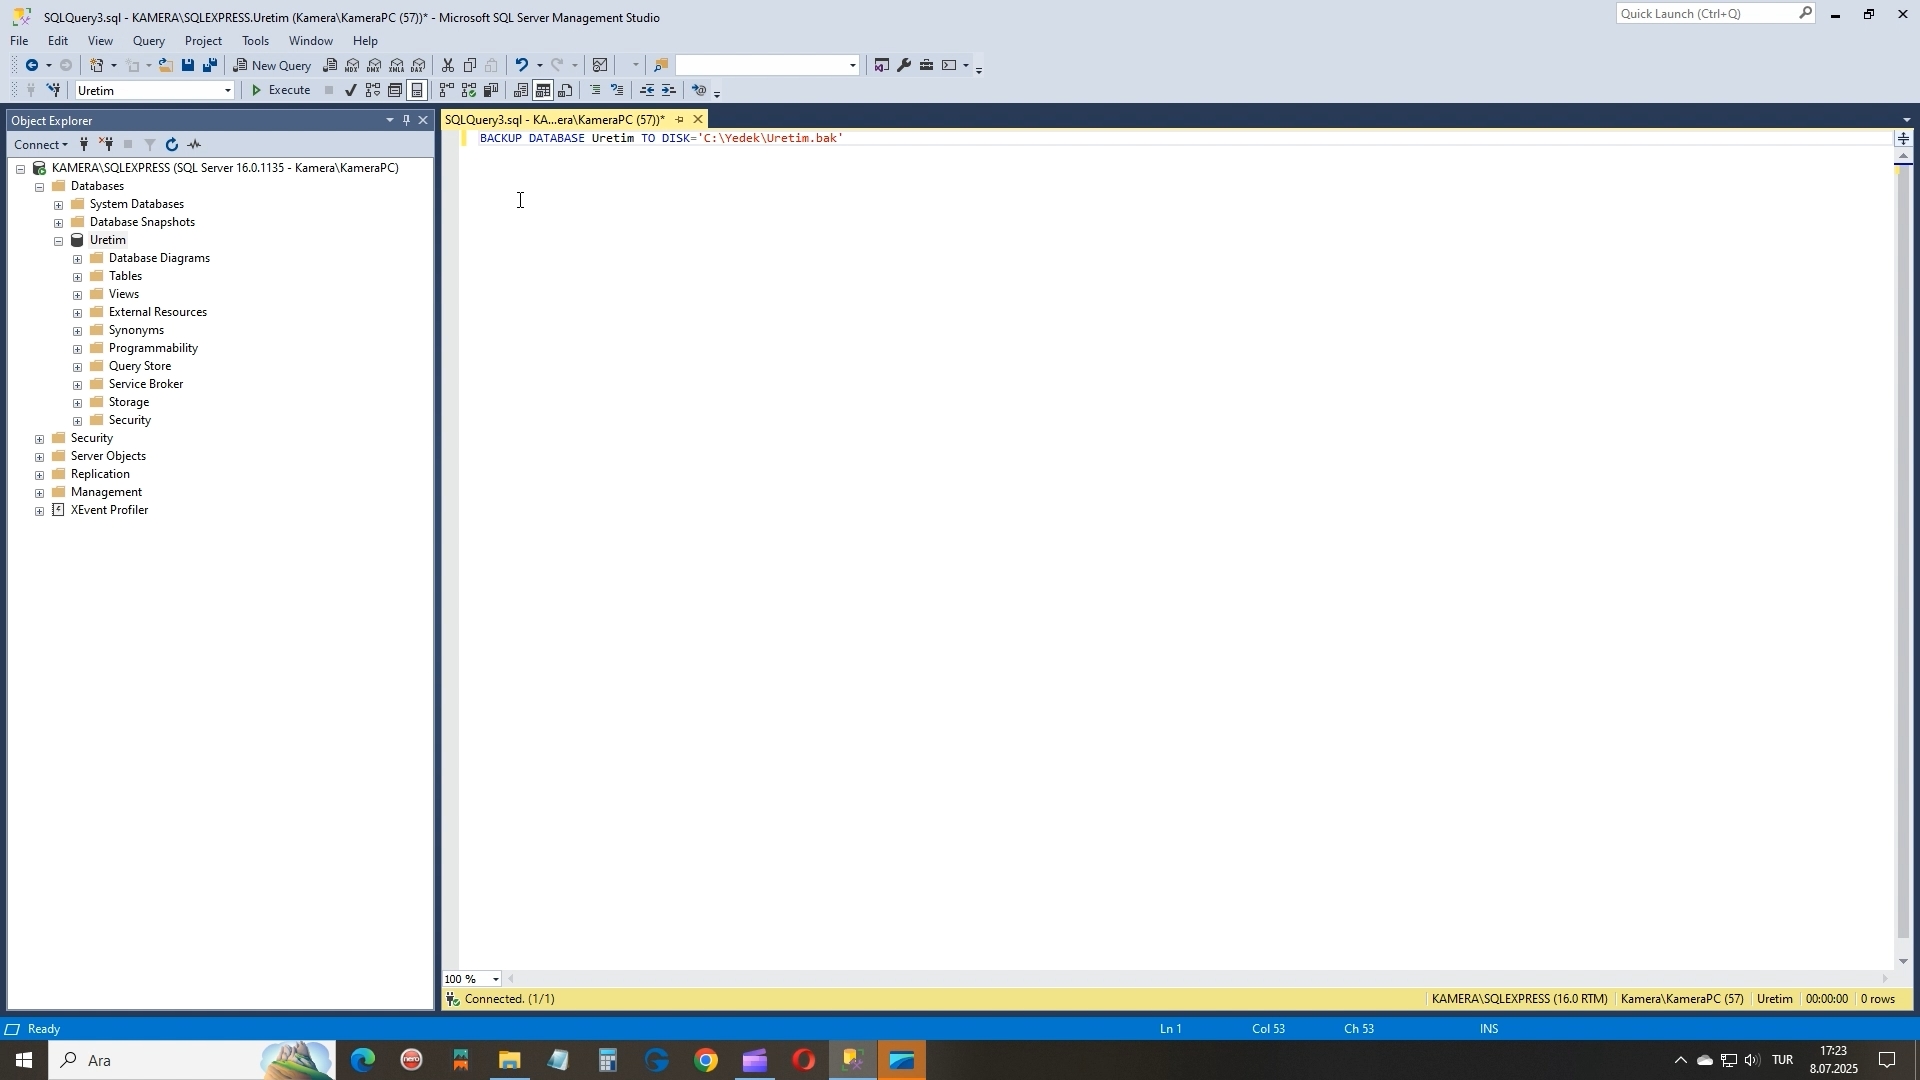
Task: Switch output to Results to File
Action: [566, 91]
